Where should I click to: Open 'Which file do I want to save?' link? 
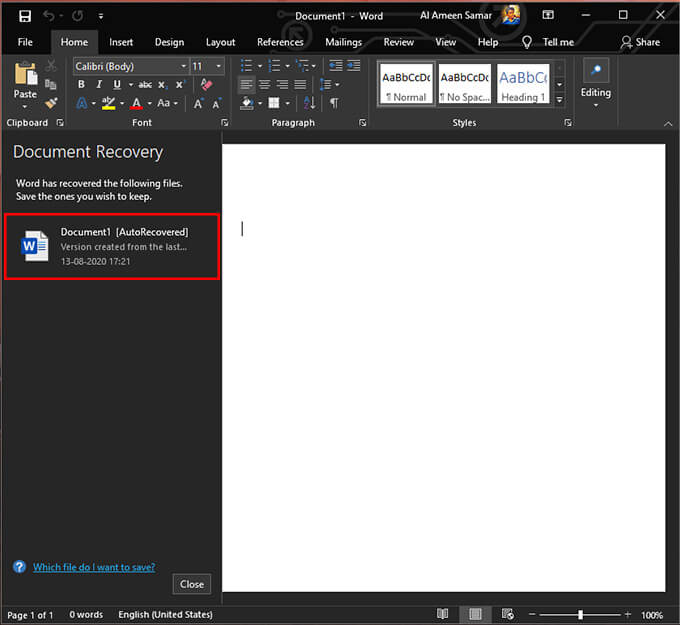tap(94, 567)
